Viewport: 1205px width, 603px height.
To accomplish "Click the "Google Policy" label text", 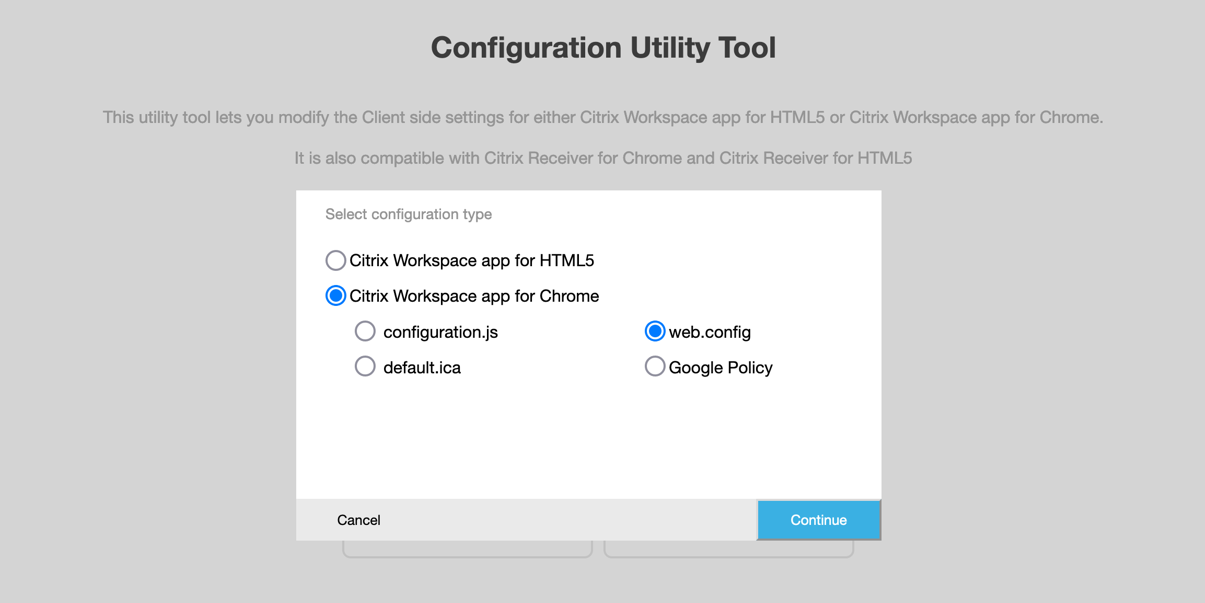I will 720,368.
